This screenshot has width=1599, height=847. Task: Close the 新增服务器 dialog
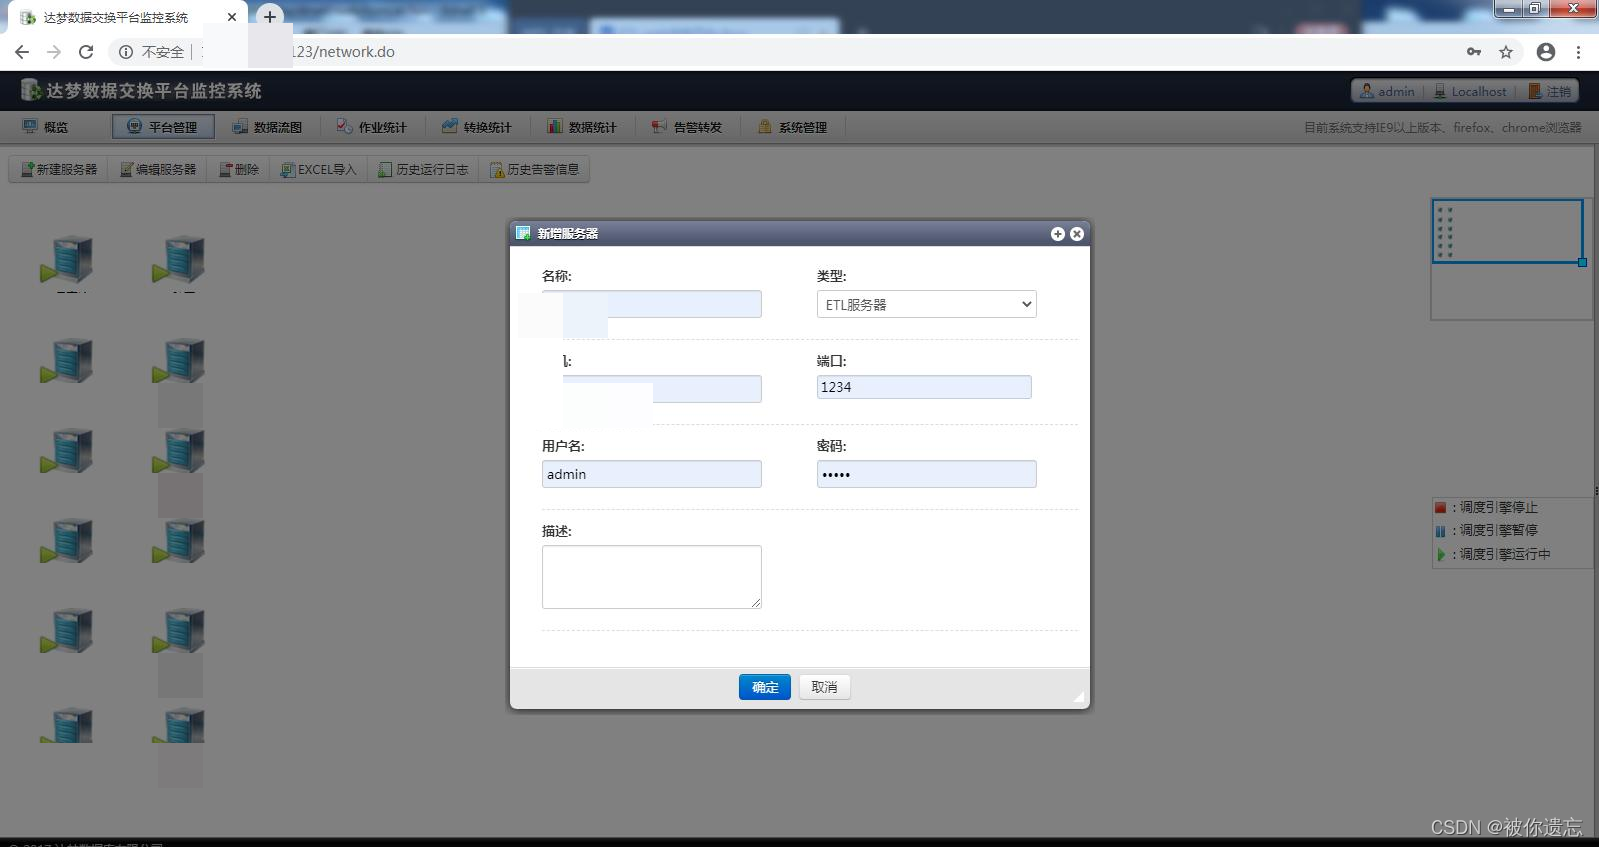tap(1077, 234)
